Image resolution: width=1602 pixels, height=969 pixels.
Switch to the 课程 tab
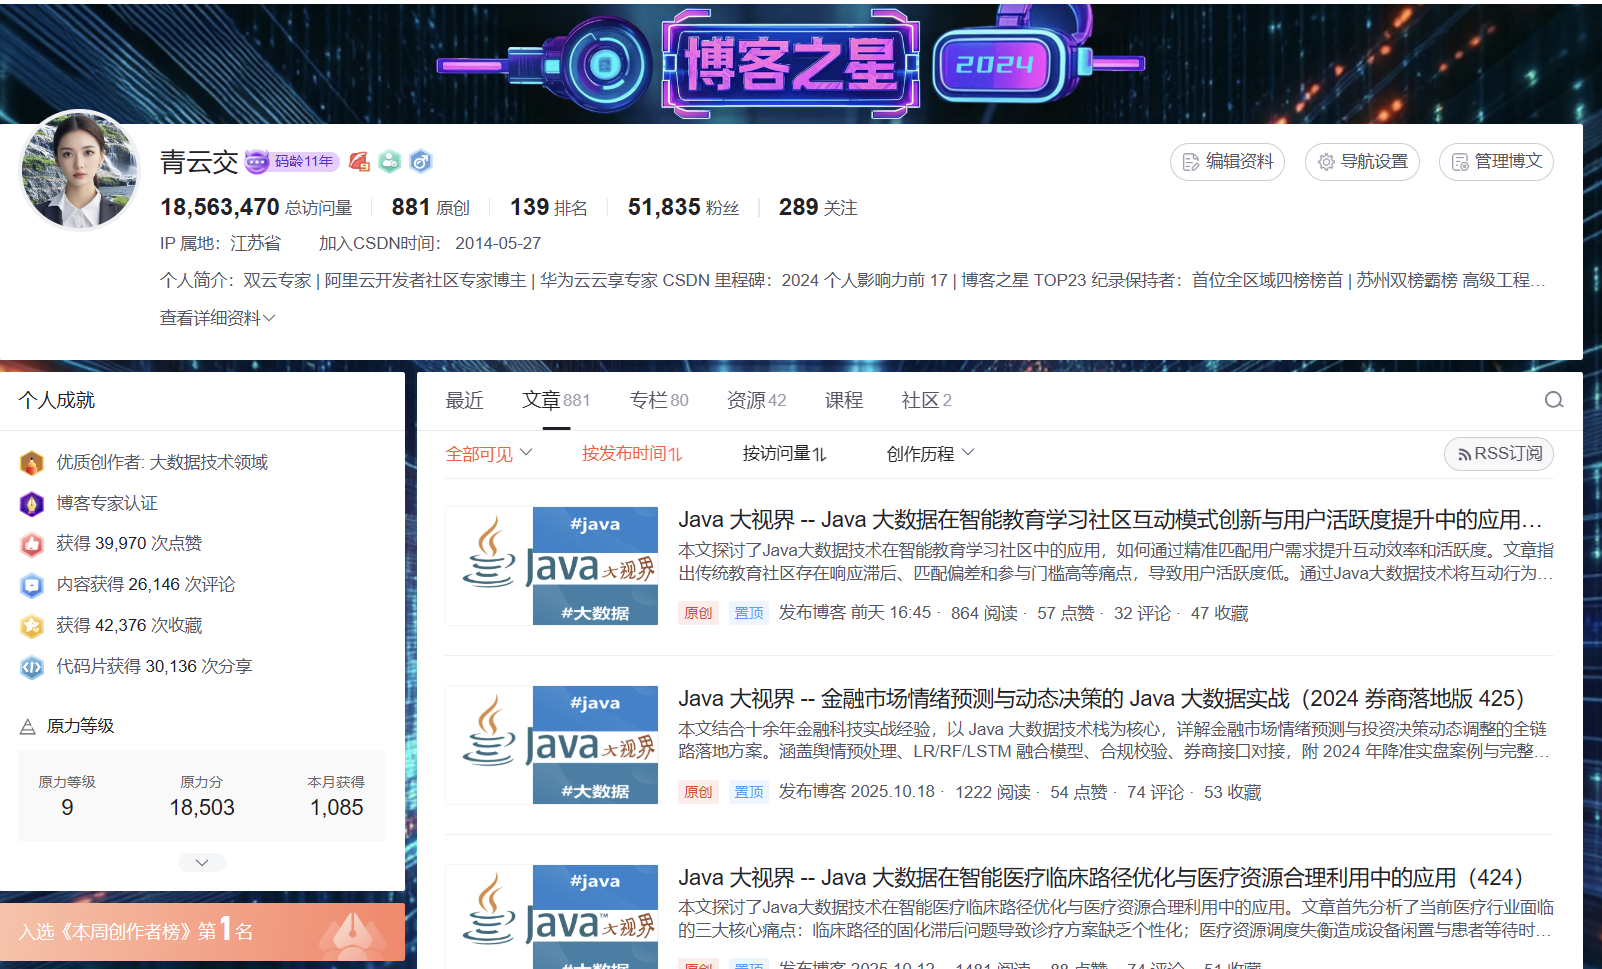[x=844, y=400]
